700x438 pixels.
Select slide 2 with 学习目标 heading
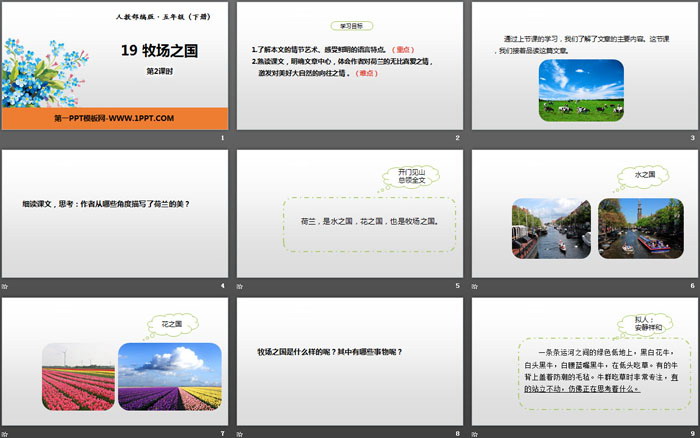(350, 66)
